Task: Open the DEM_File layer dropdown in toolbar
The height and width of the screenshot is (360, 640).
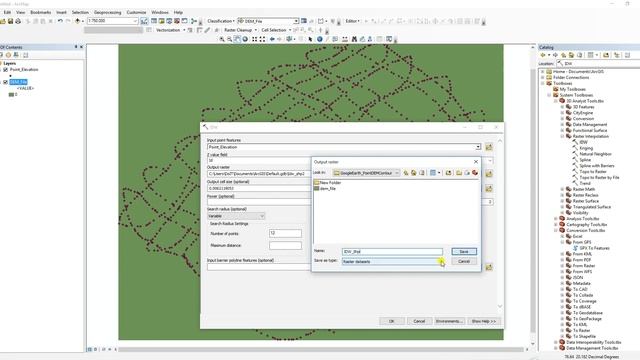Action: [x=296, y=21]
